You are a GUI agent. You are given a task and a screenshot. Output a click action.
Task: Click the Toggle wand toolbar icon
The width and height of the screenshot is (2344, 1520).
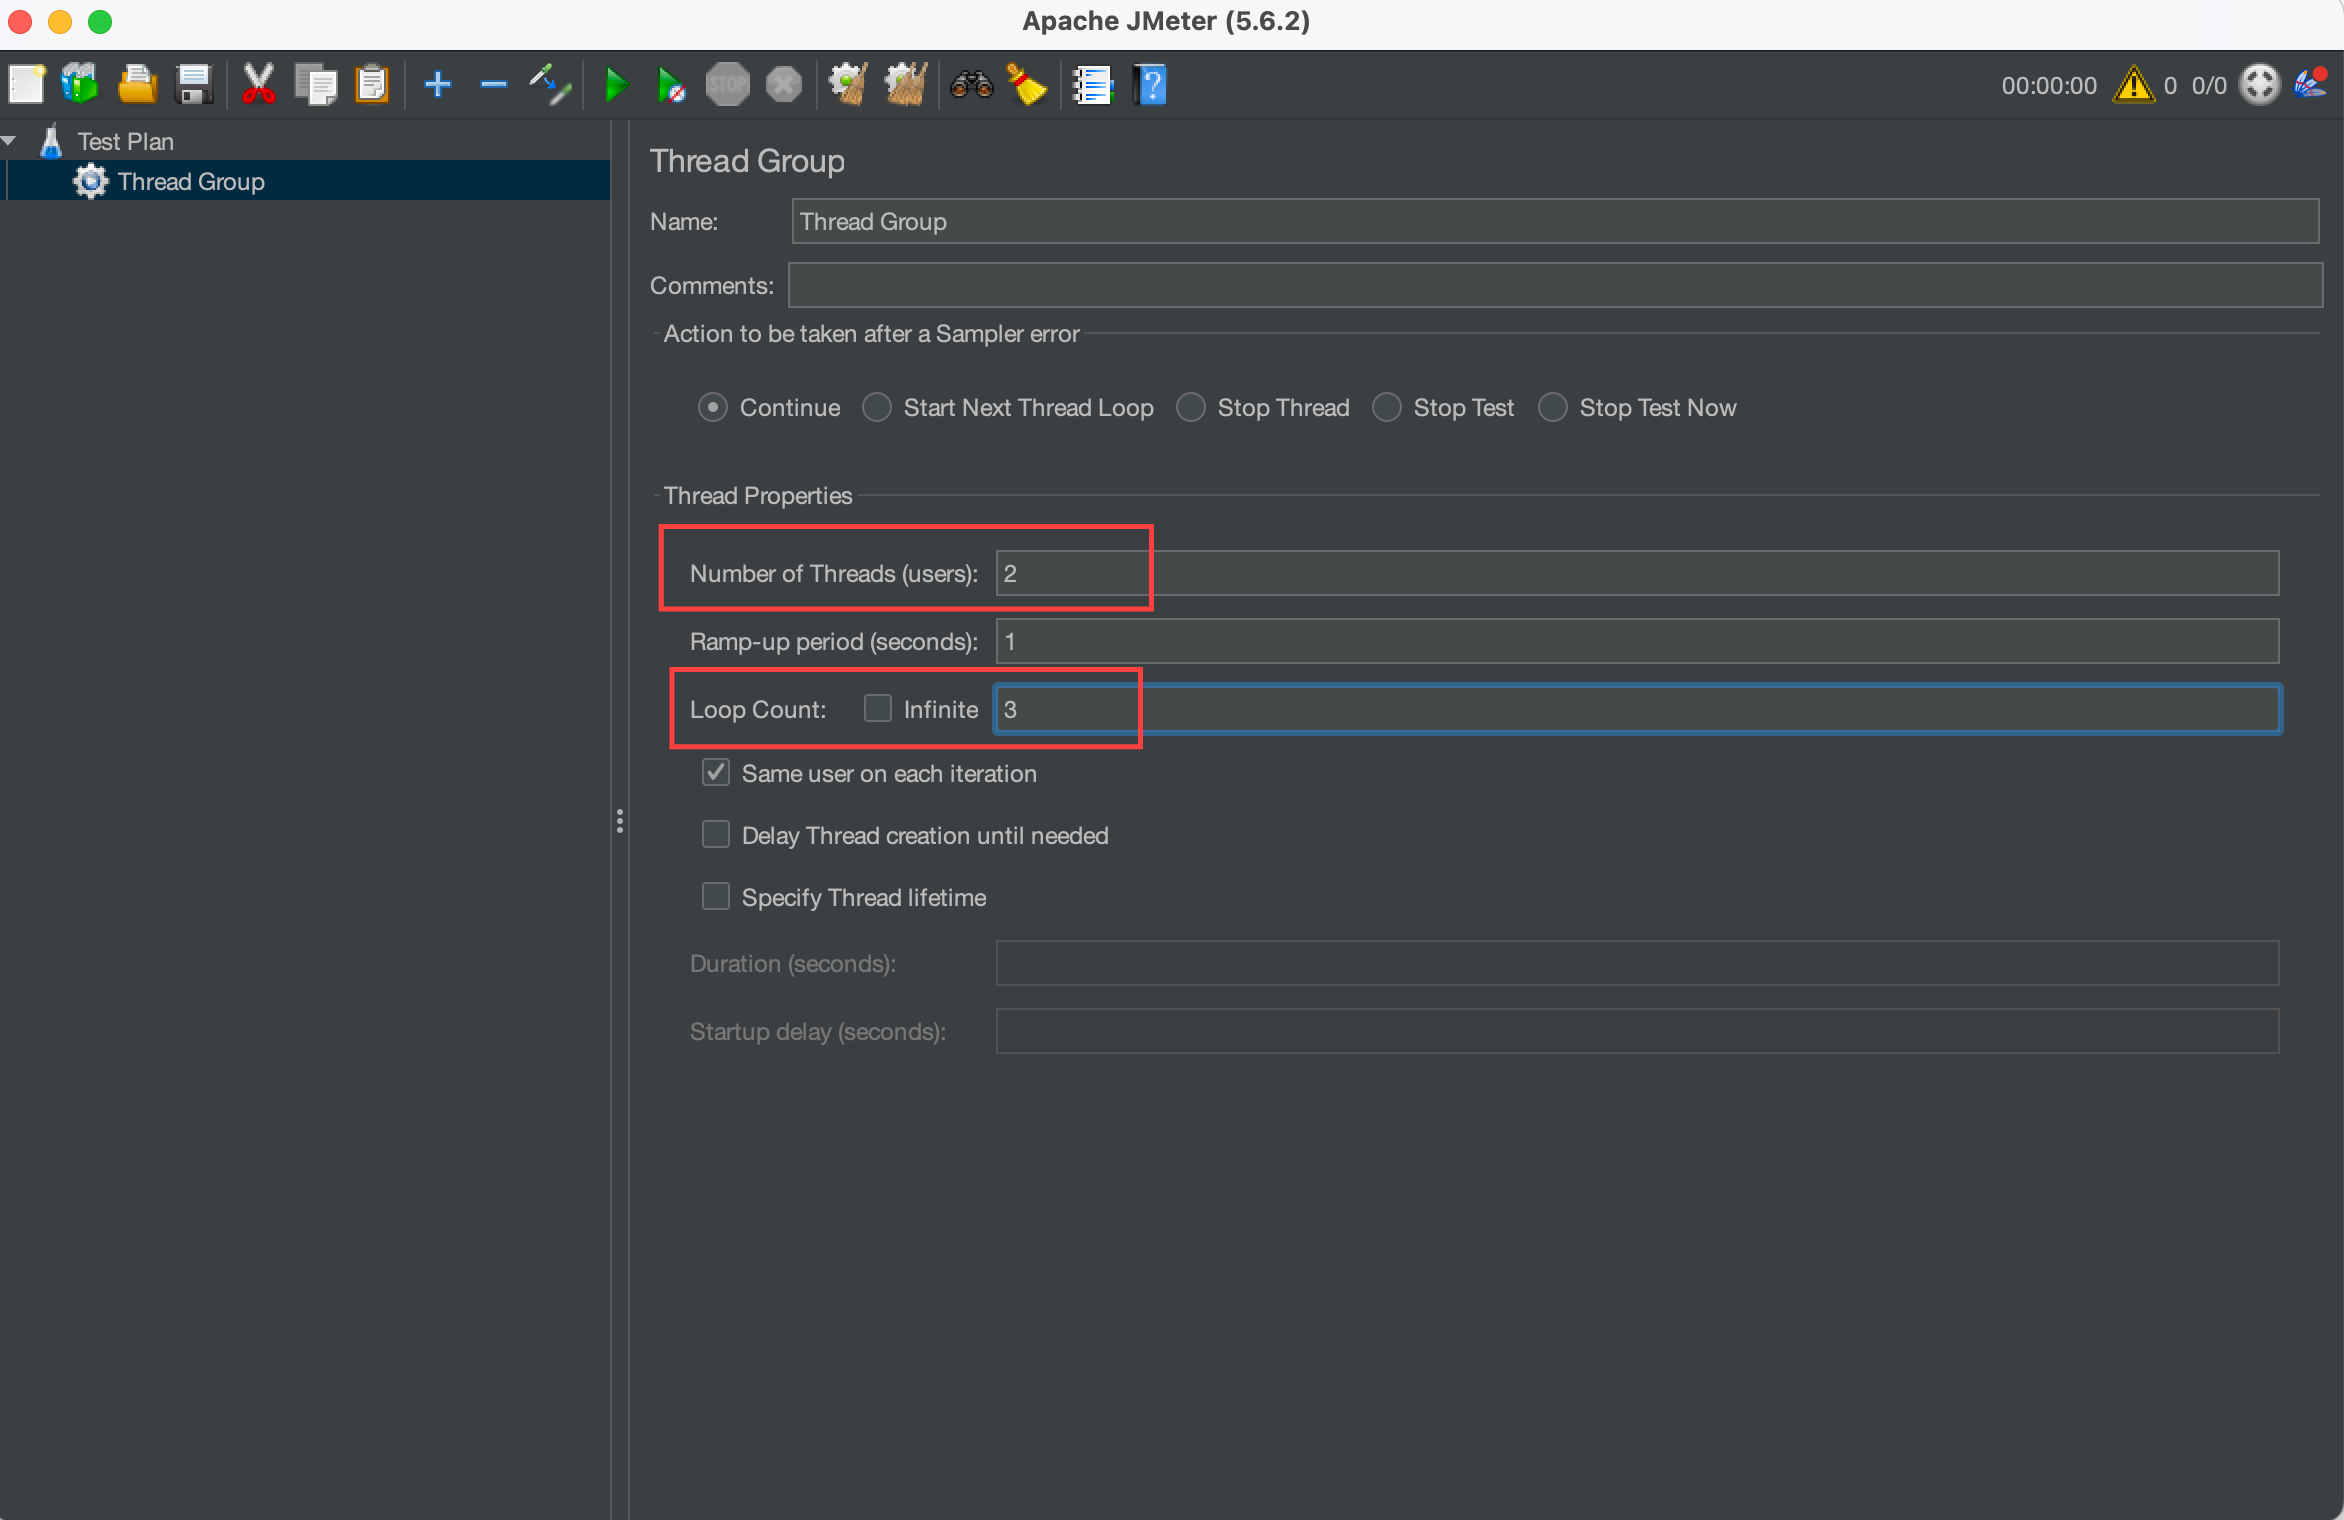(550, 85)
